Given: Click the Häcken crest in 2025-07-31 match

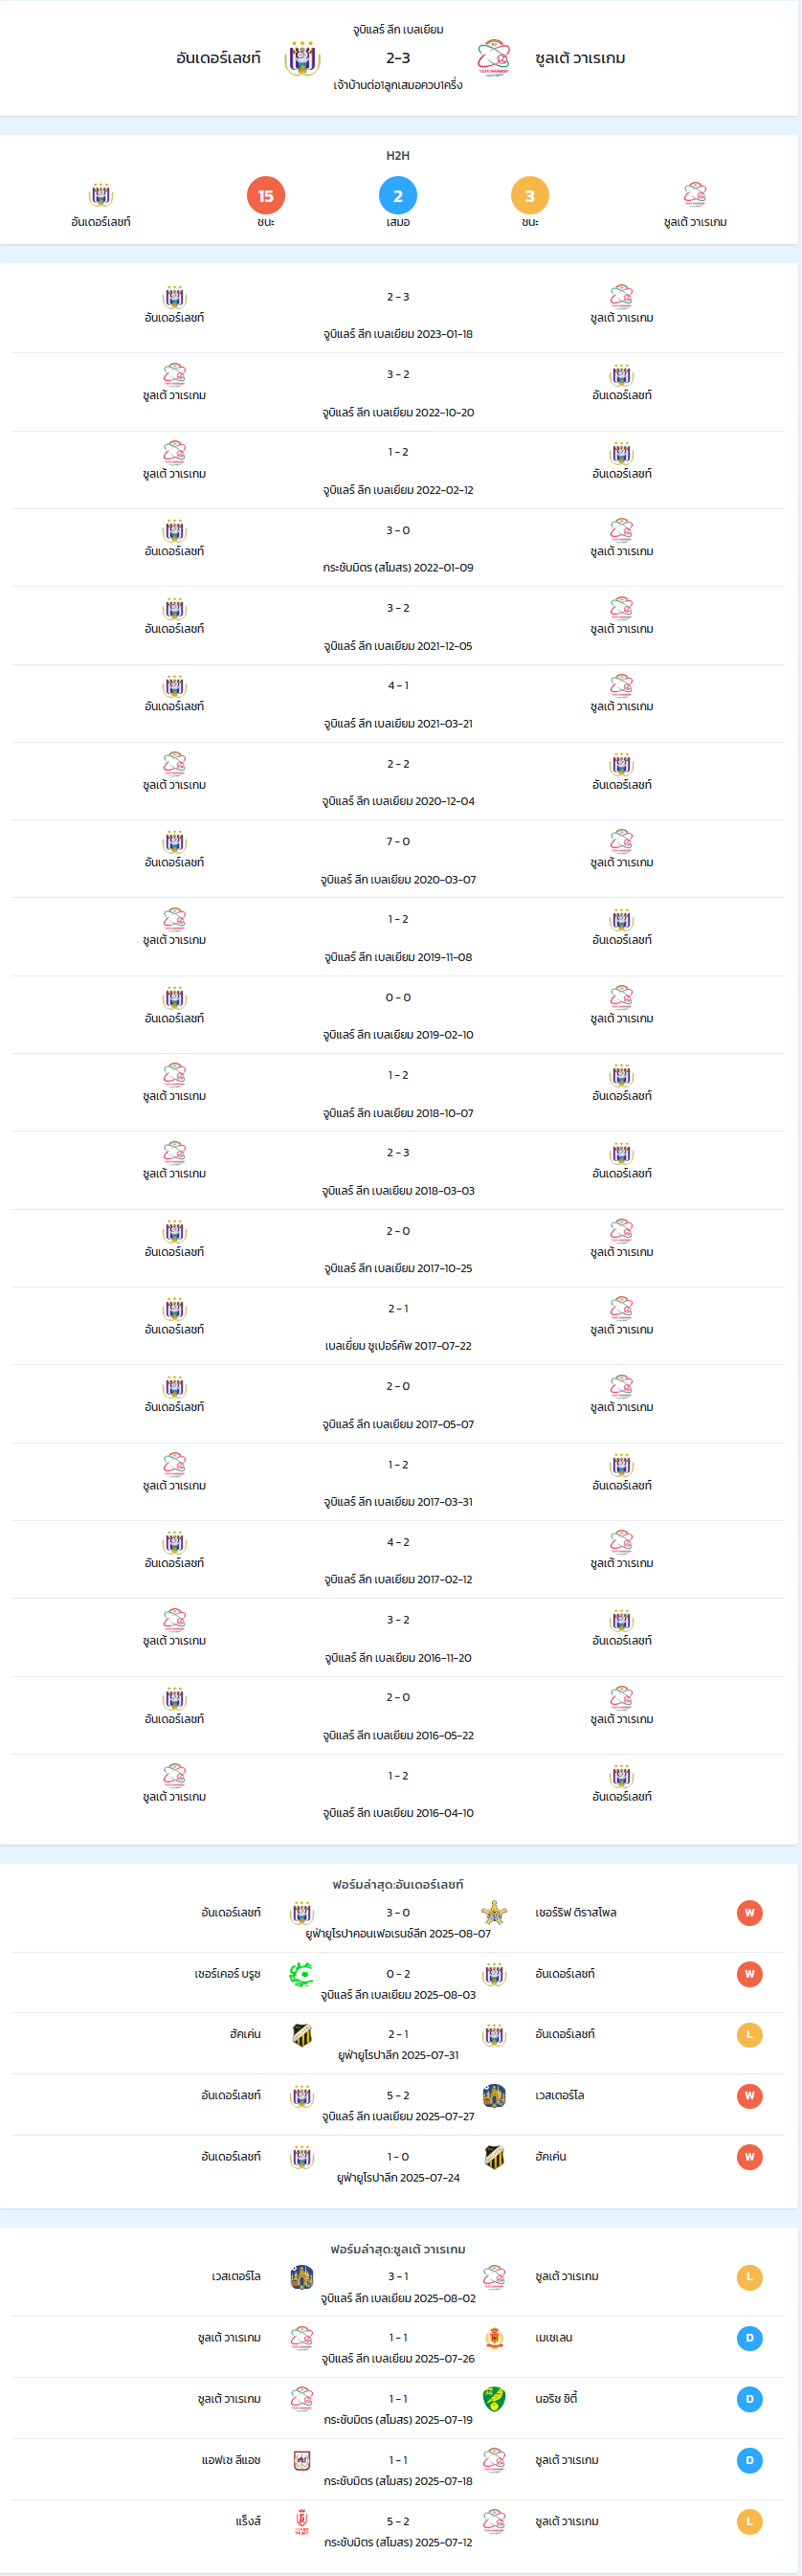Looking at the screenshot, I should pos(302,2035).
